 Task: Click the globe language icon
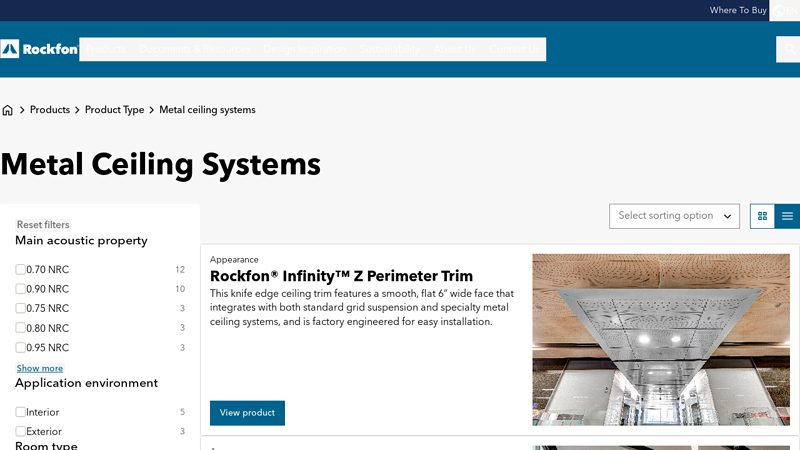point(779,10)
